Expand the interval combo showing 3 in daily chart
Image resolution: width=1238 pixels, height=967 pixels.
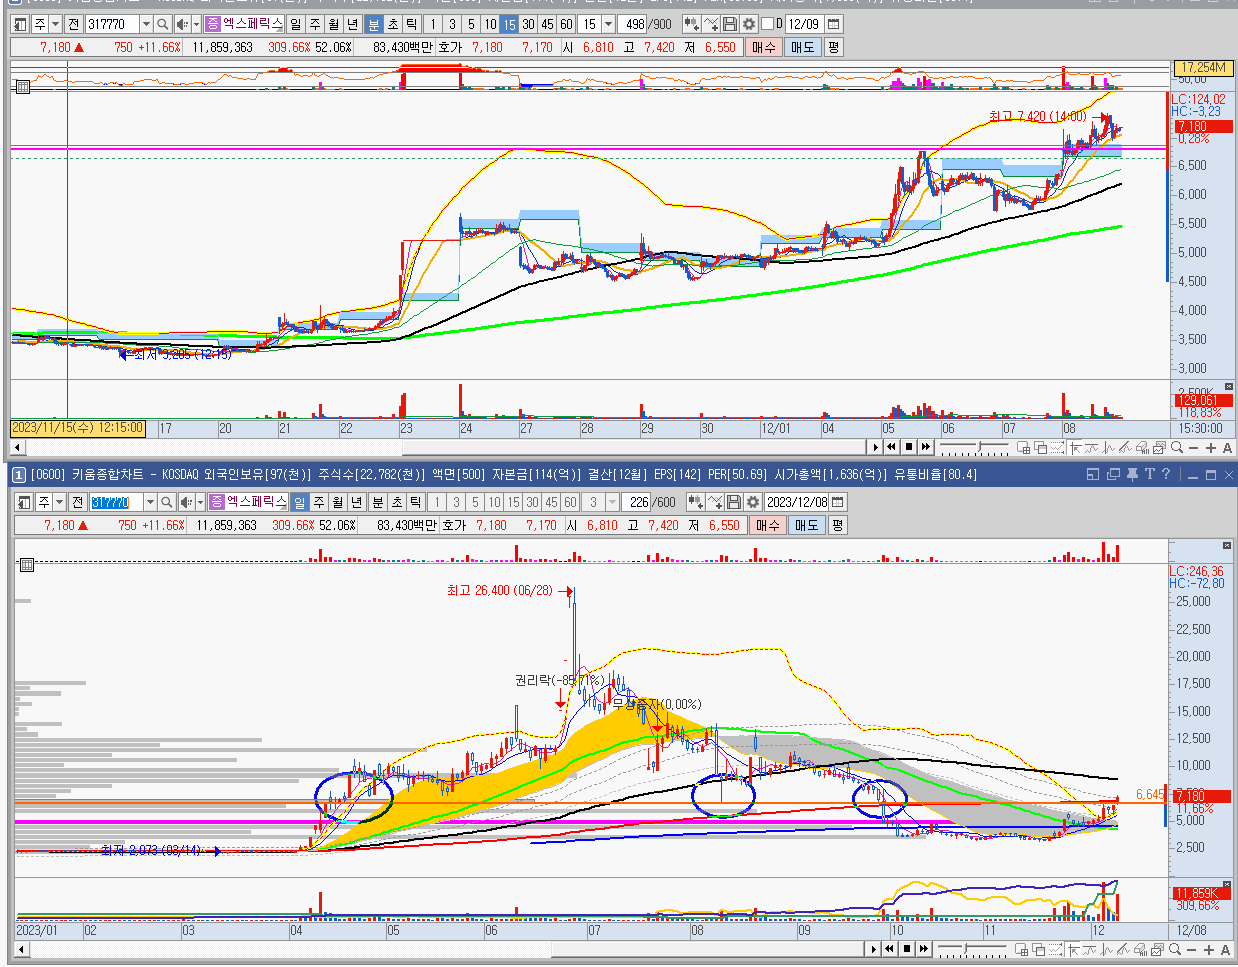click(x=612, y=501)
